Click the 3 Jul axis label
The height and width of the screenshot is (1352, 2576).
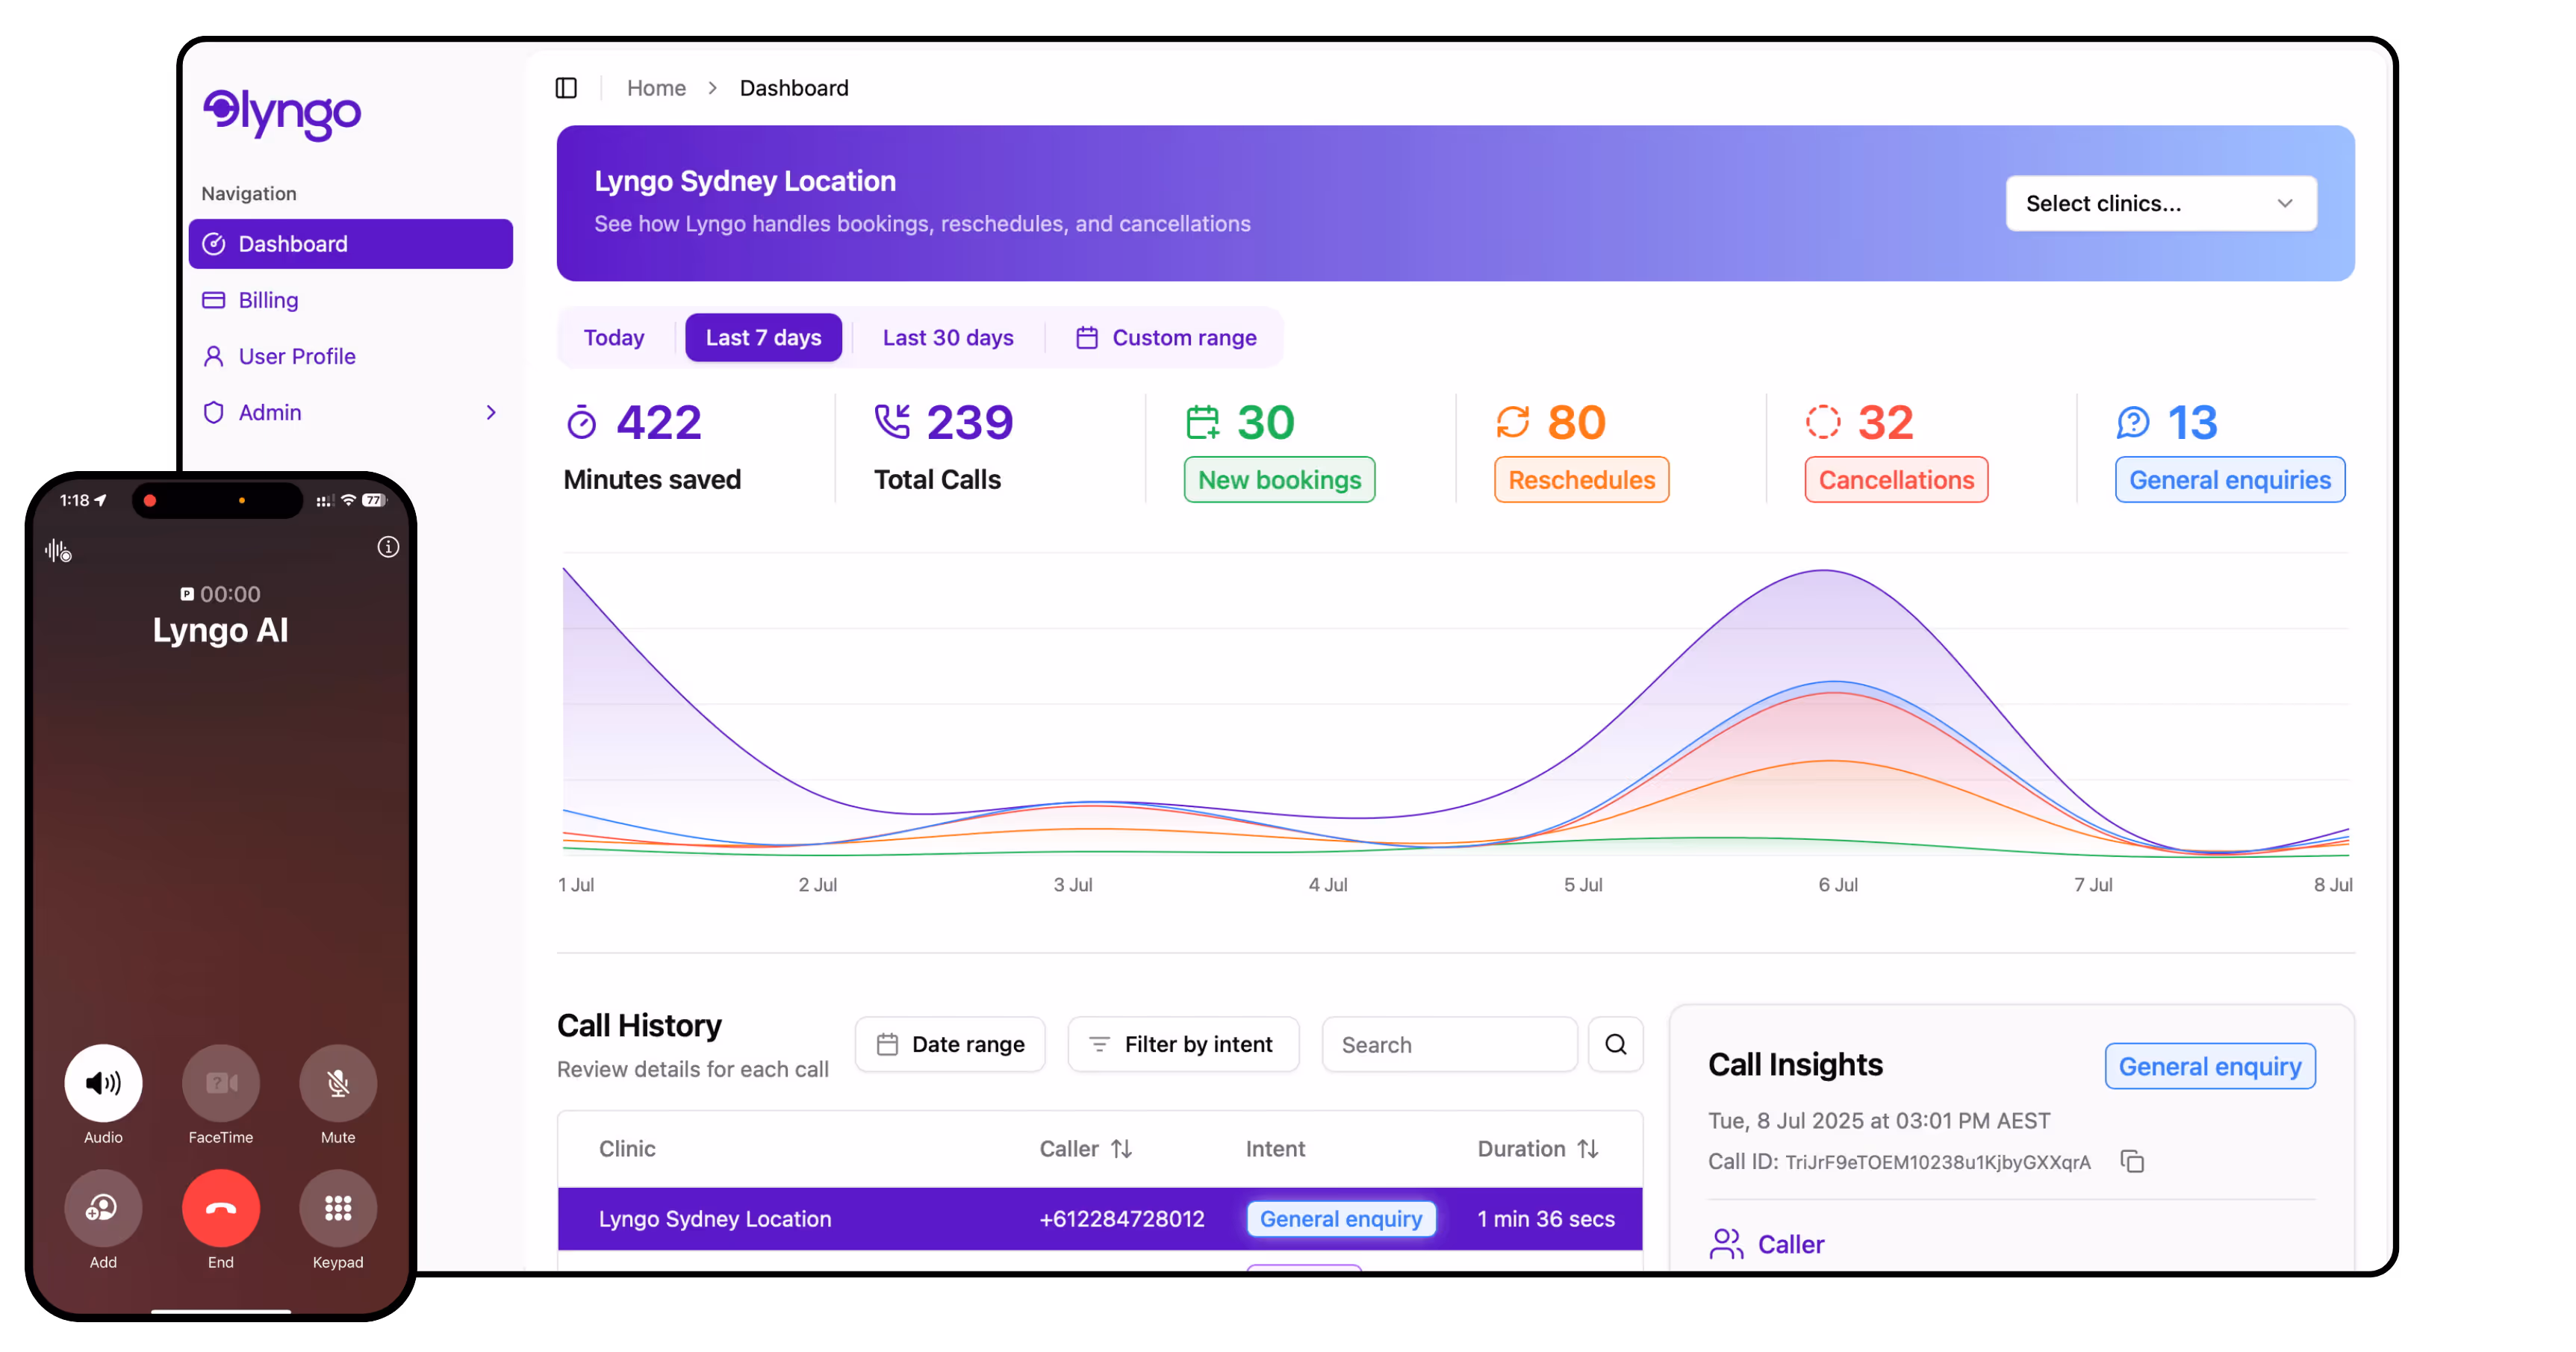(x=1072, y=885)
